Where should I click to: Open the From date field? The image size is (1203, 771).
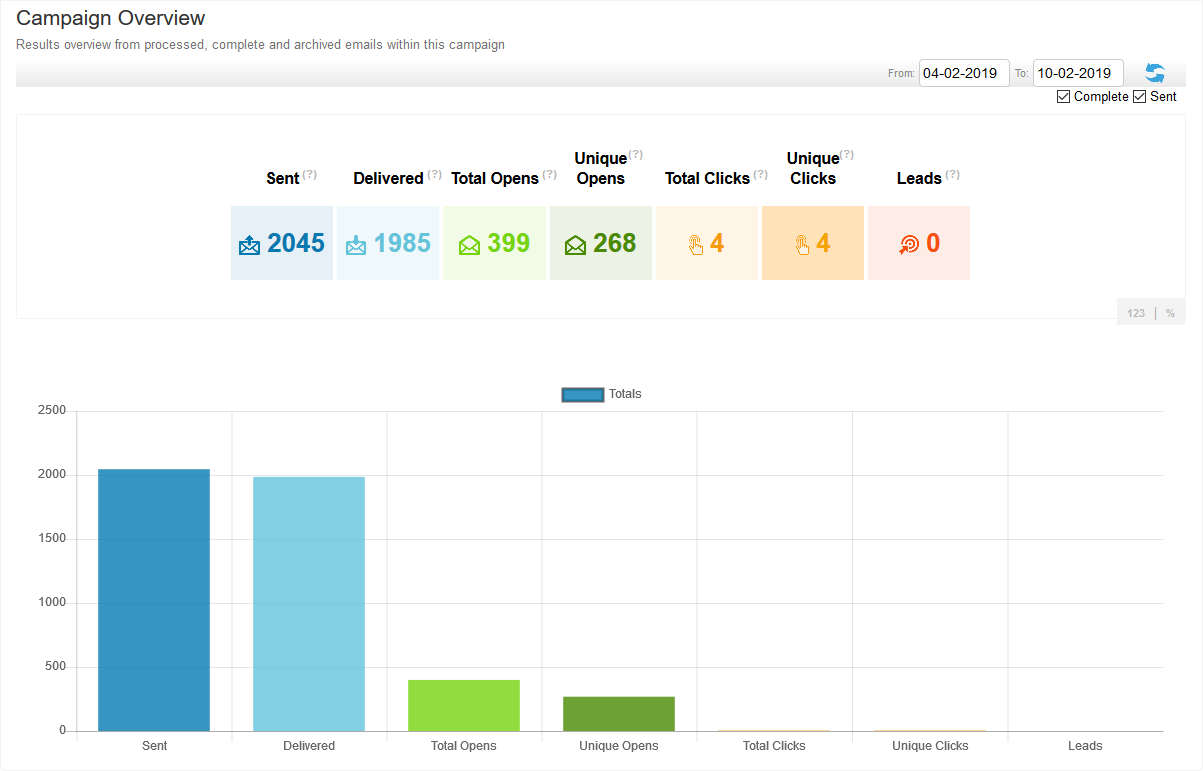coord(963,73)
